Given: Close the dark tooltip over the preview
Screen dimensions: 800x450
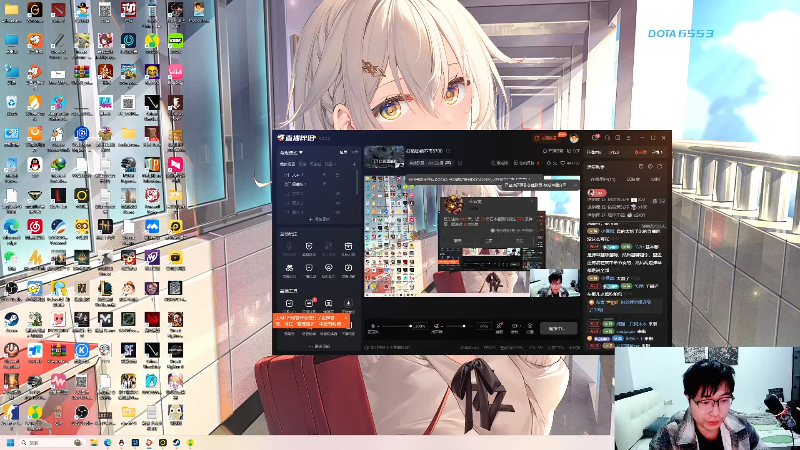Looking at the screenshot, I should (x=576, y=185).
